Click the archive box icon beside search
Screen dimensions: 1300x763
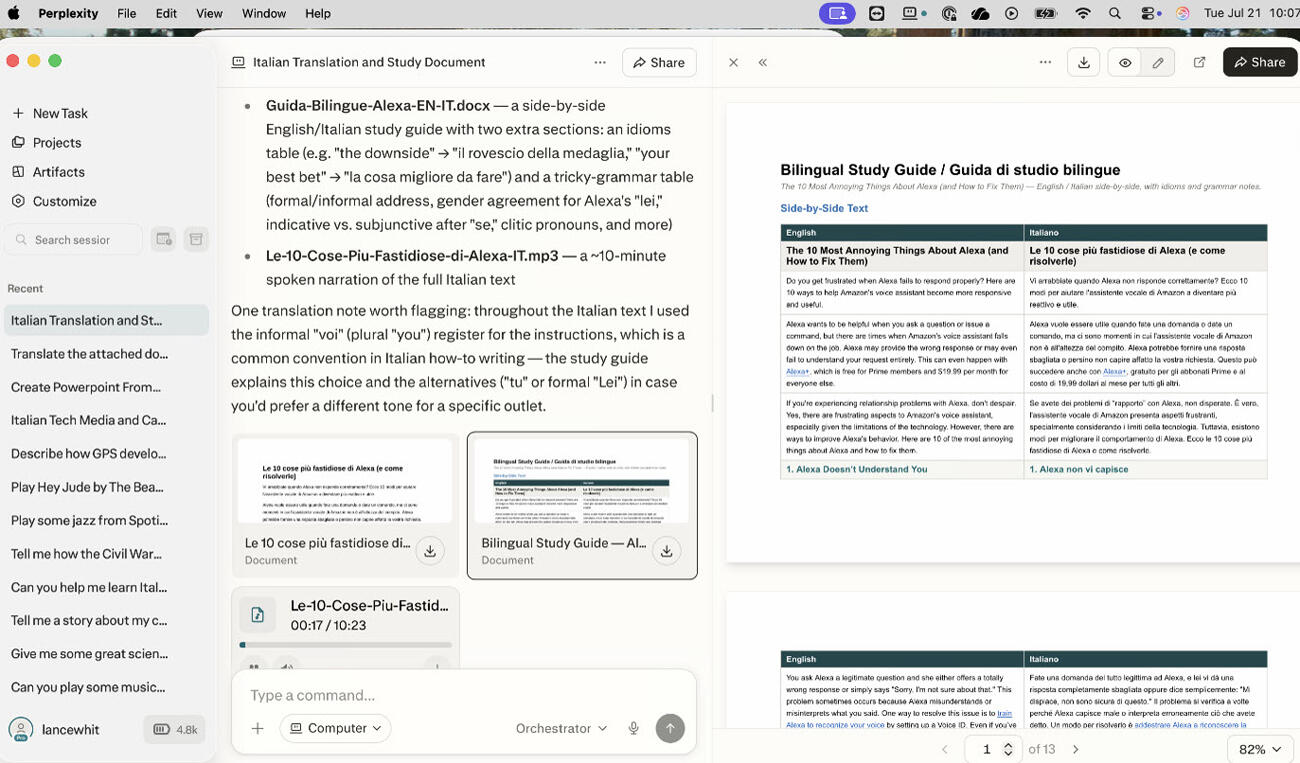[196, 240]
